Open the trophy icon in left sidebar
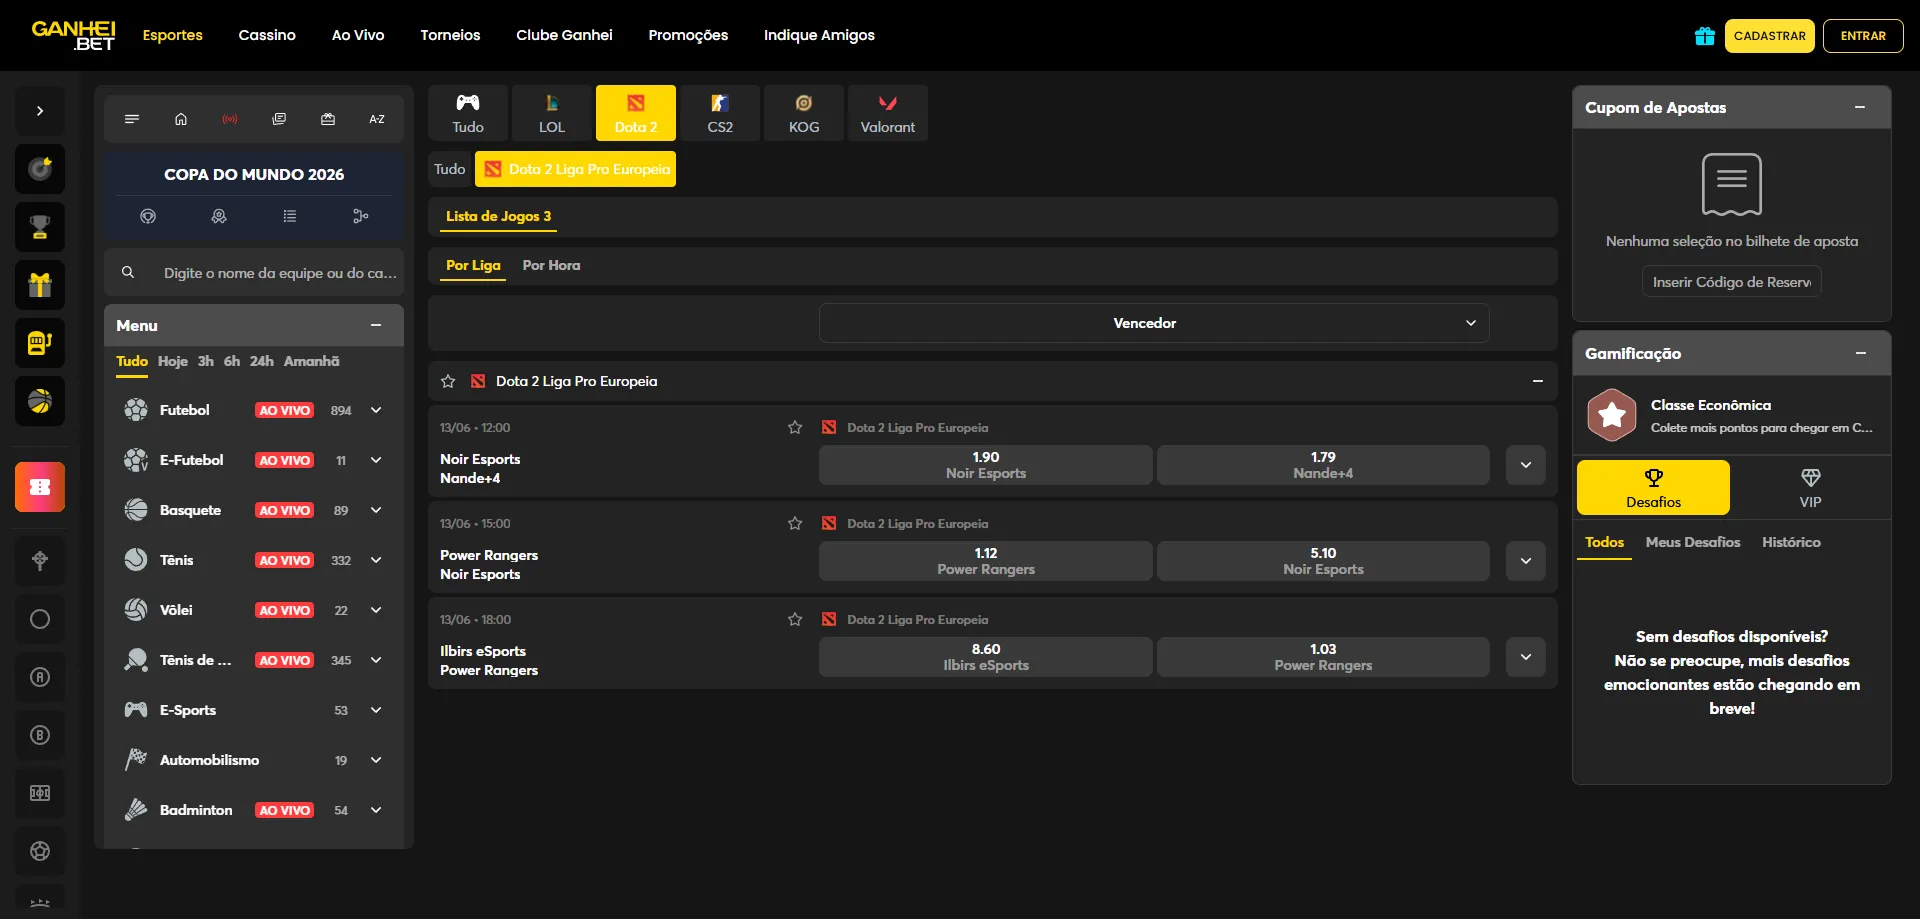1920x919 pixels. pyautogui.click(x=40, y=227)
